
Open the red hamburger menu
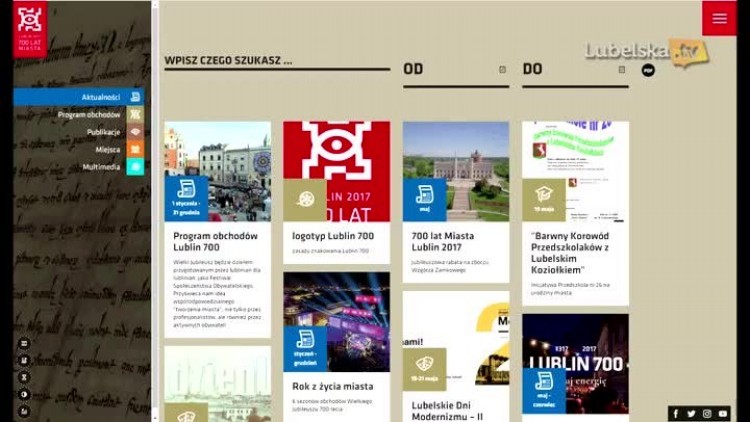719,18
